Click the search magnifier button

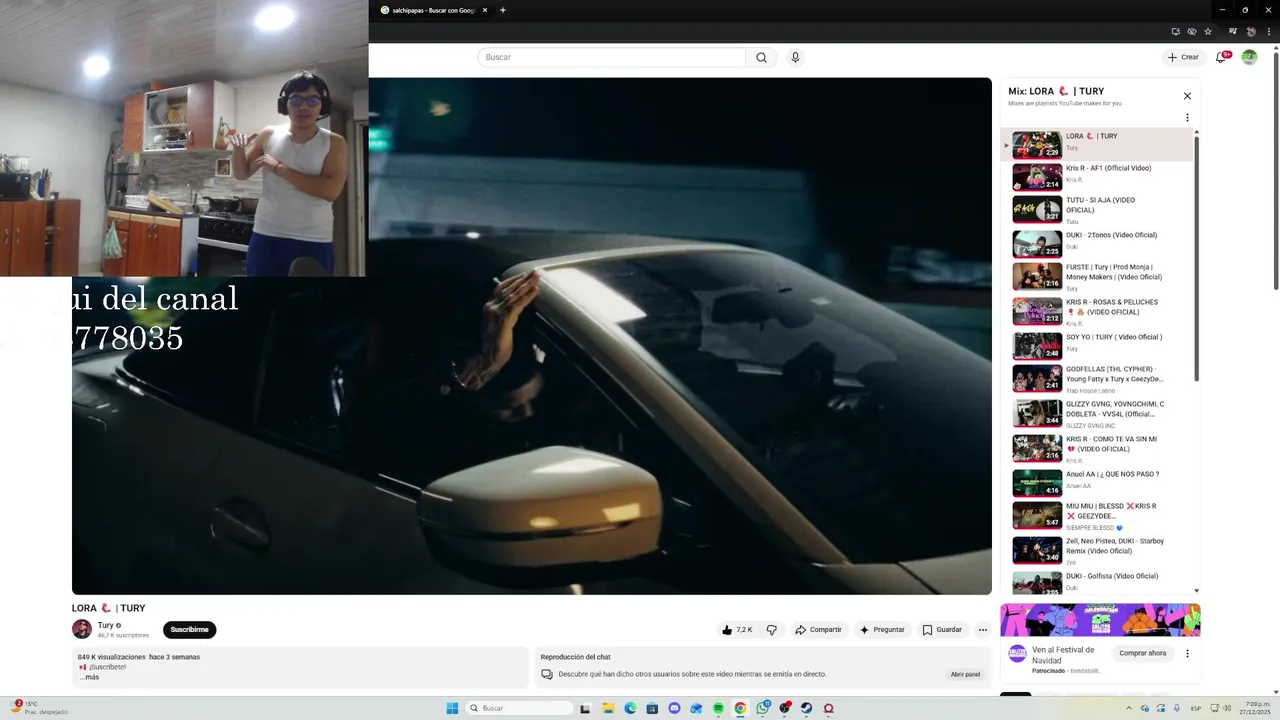point(761,57)
